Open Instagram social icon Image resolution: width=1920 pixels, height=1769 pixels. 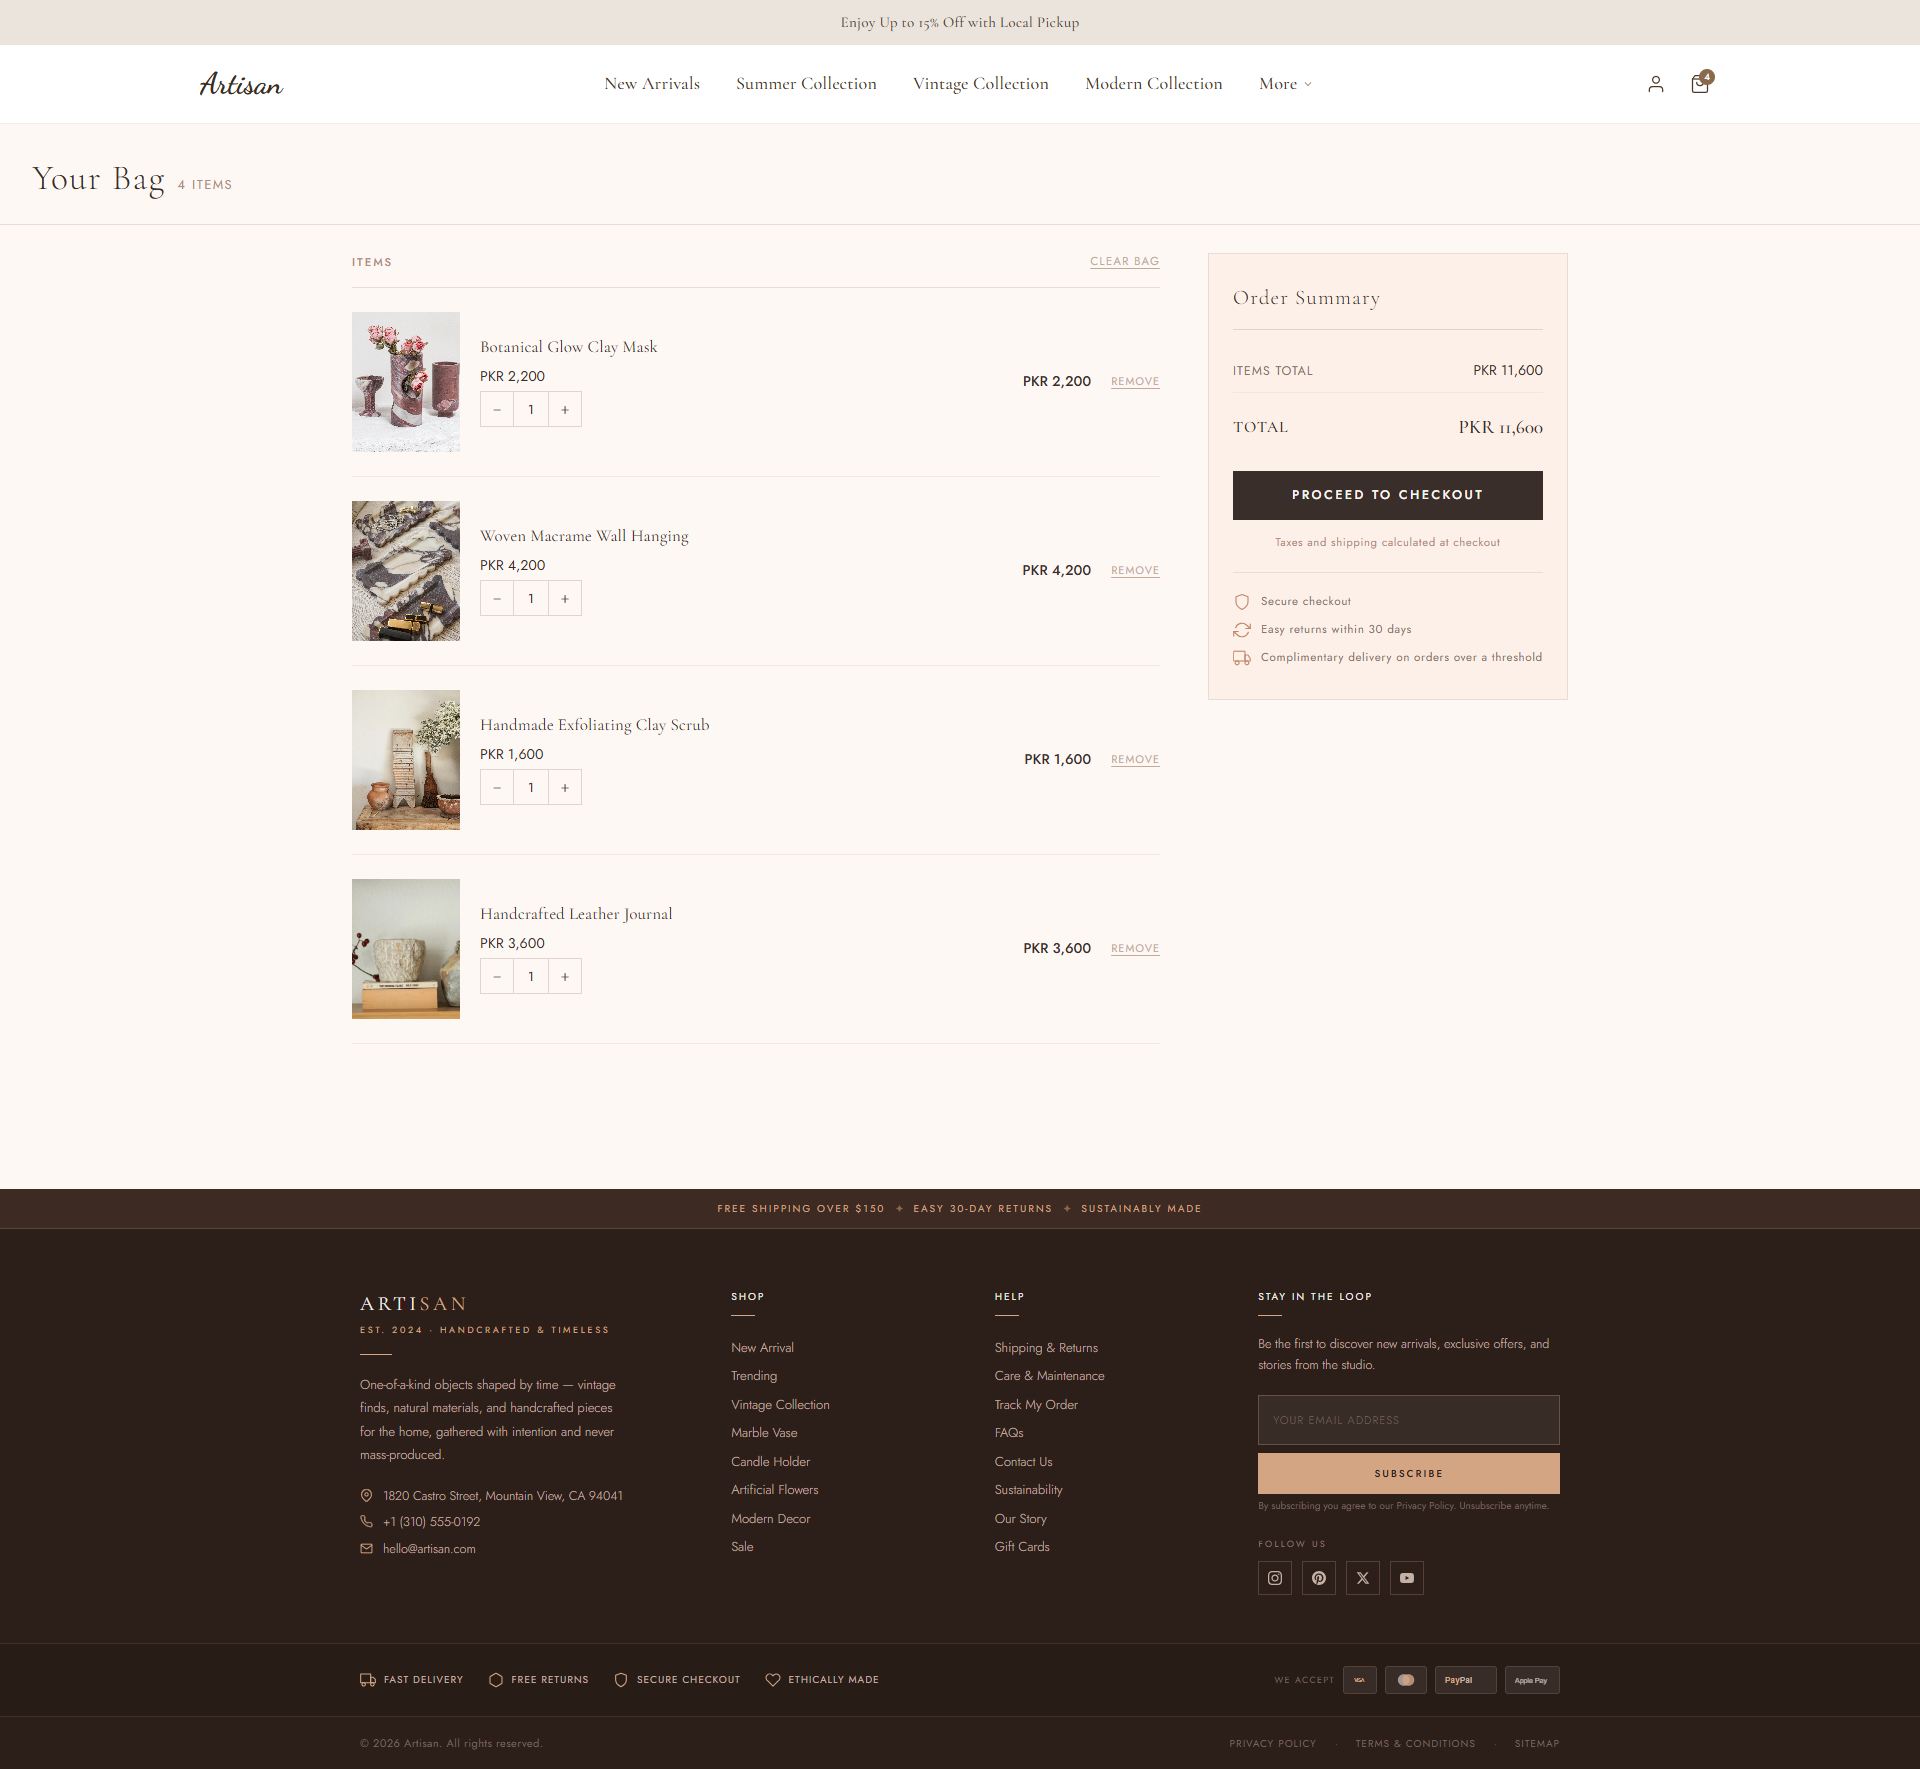[1275, 1578]
